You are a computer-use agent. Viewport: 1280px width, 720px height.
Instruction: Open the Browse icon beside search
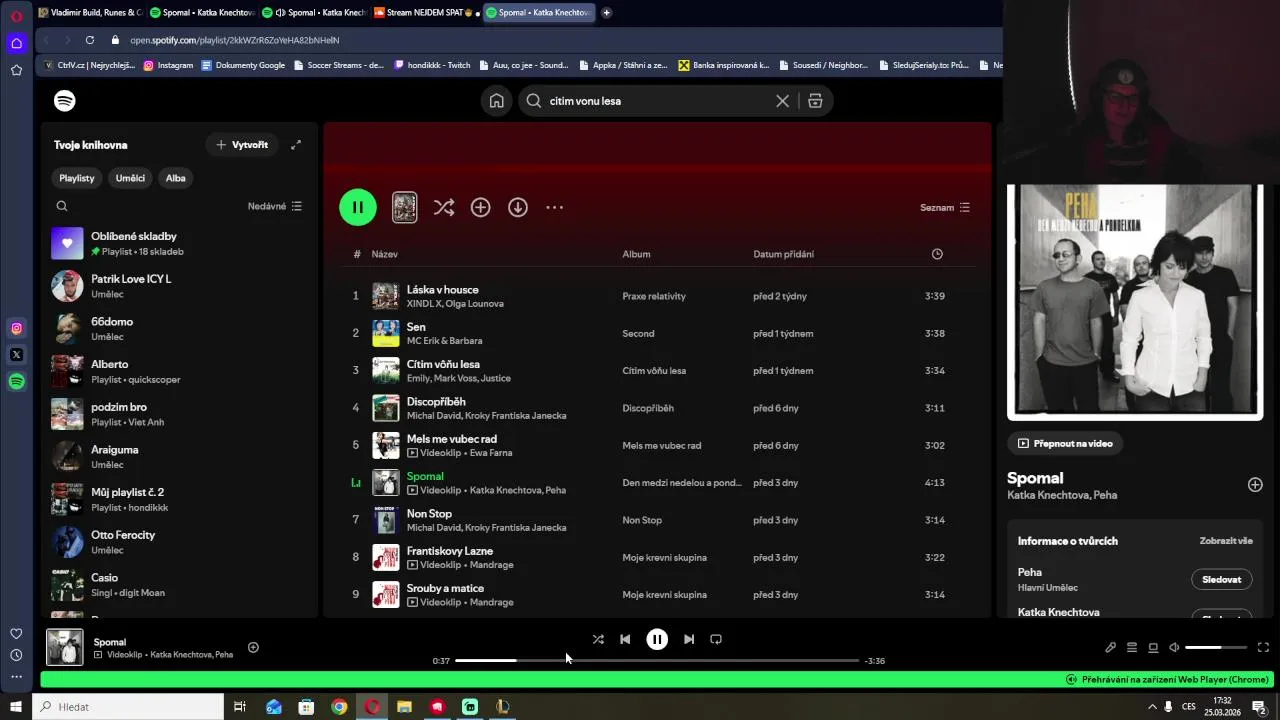815,101
